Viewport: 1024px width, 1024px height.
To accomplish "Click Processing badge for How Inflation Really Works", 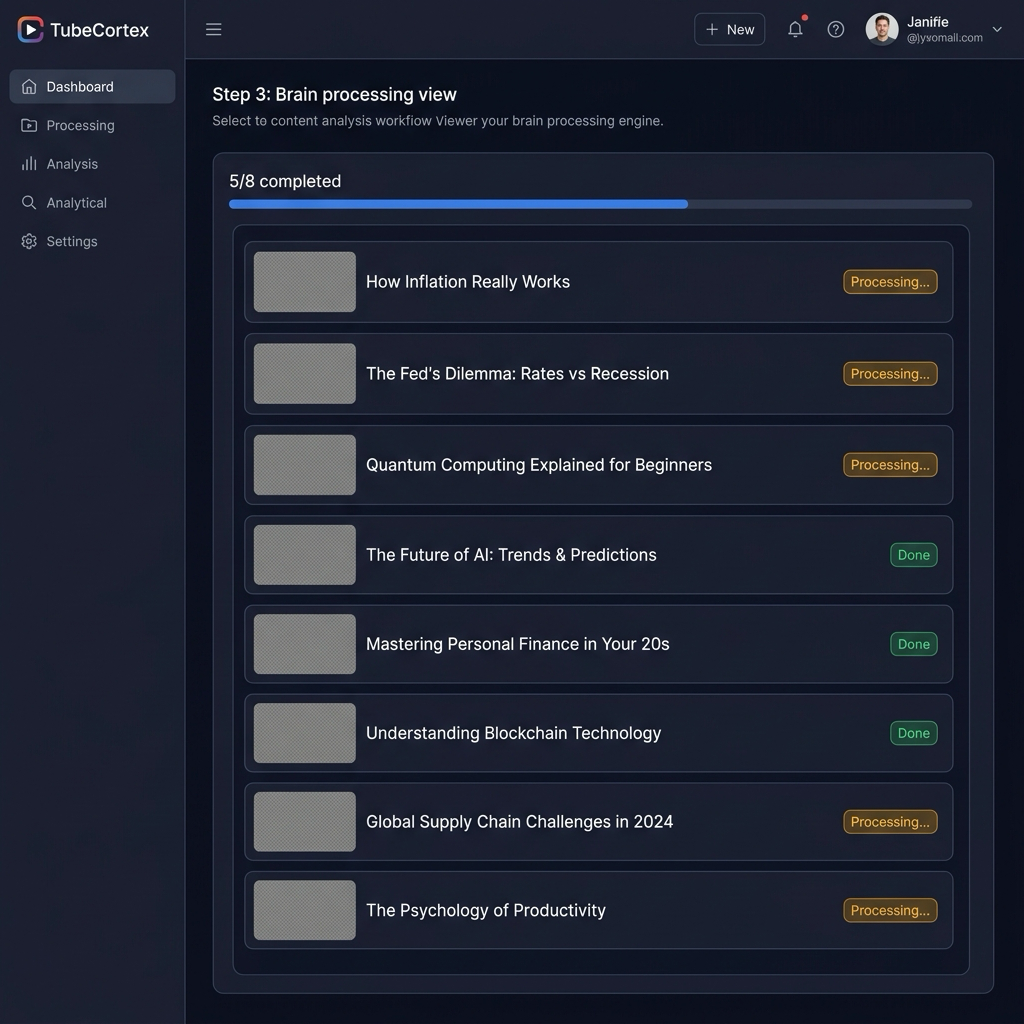I will click(890, 282).
